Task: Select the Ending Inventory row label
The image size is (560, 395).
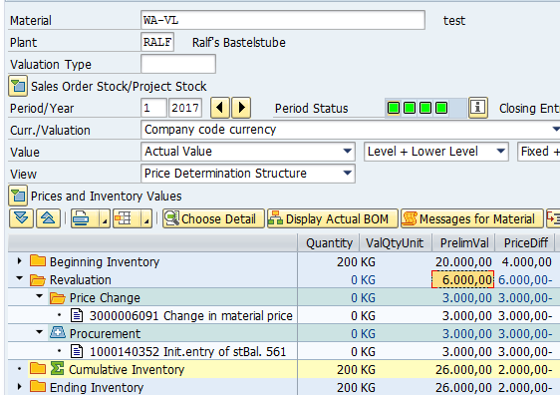Action: pyautogui.click(x=97, y=387)
